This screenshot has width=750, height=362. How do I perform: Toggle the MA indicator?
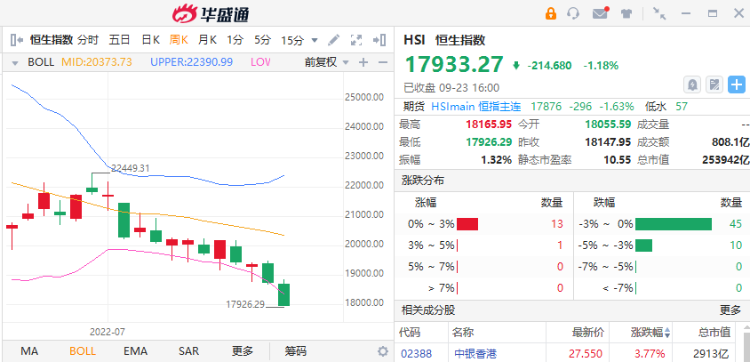[29, 351]
